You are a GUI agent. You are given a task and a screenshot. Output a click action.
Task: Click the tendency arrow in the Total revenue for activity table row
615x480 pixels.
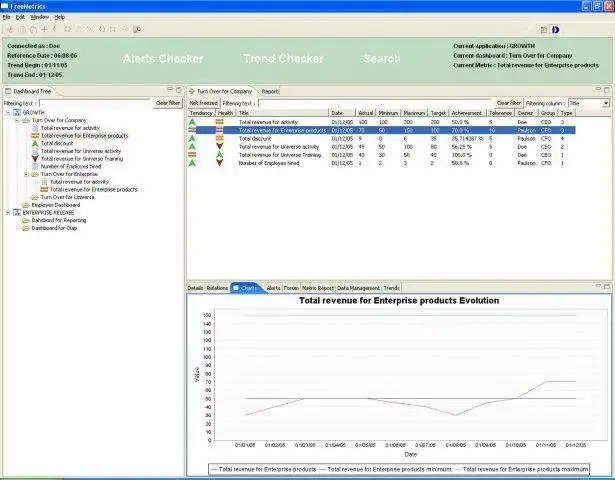[x=192, y=122]
